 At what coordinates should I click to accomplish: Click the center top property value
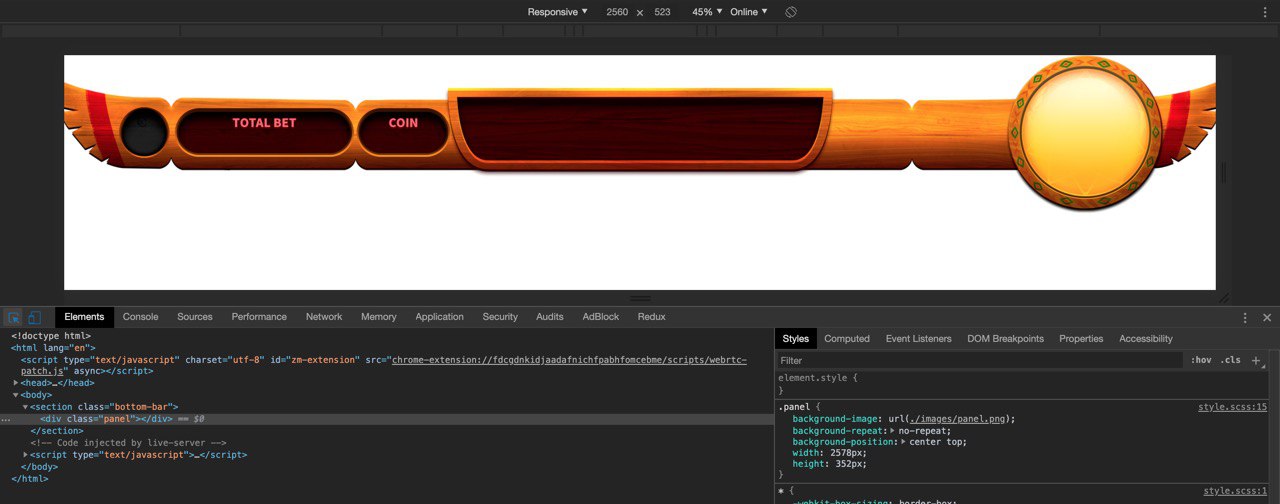click(x=938, y=442)
